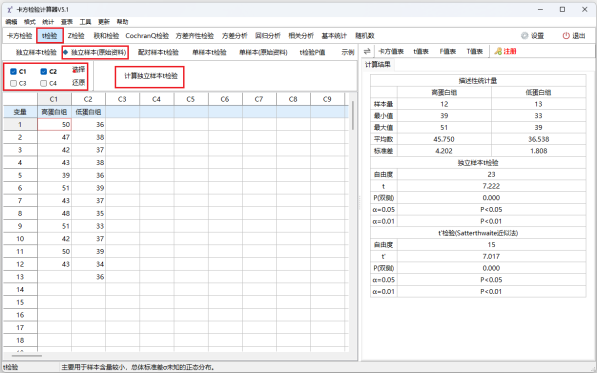Select the C2 column header
597x373 pixels.
(88, 99)
